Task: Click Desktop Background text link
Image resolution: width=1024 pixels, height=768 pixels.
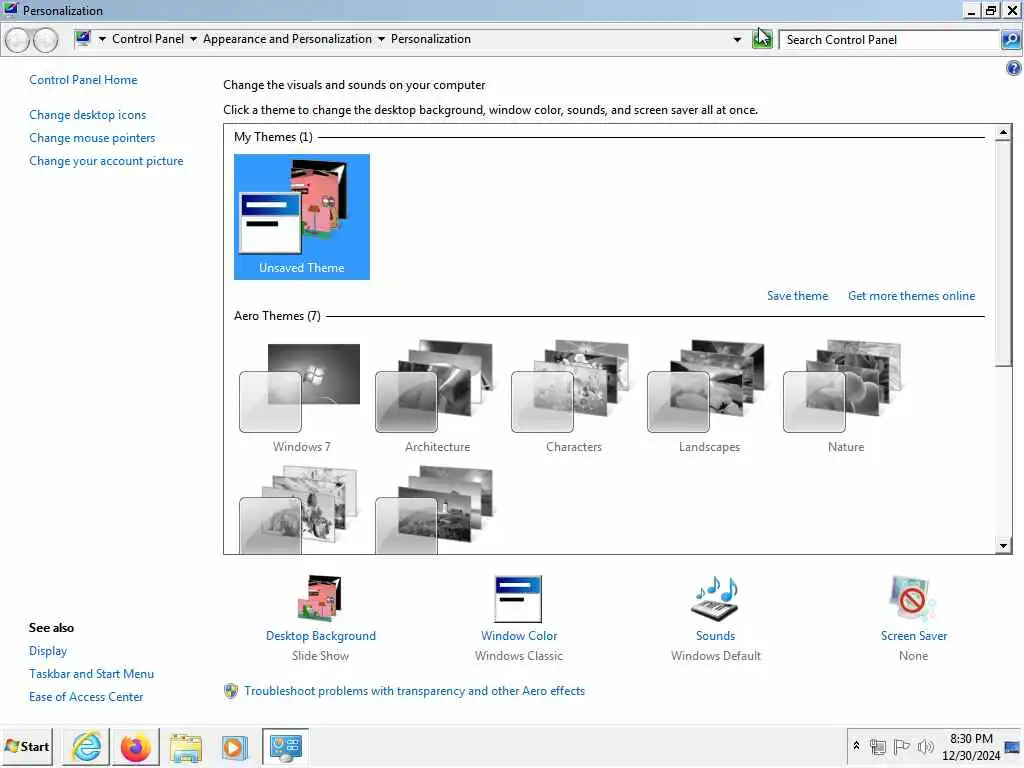Action: click(x=321, y=636)
